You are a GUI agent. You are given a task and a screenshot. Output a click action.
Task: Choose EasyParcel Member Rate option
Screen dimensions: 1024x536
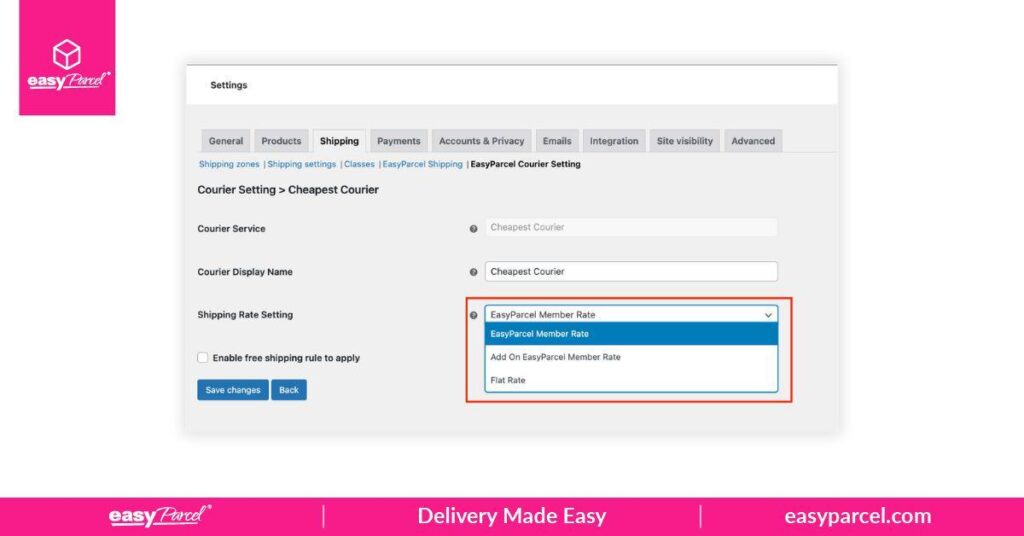631,334
